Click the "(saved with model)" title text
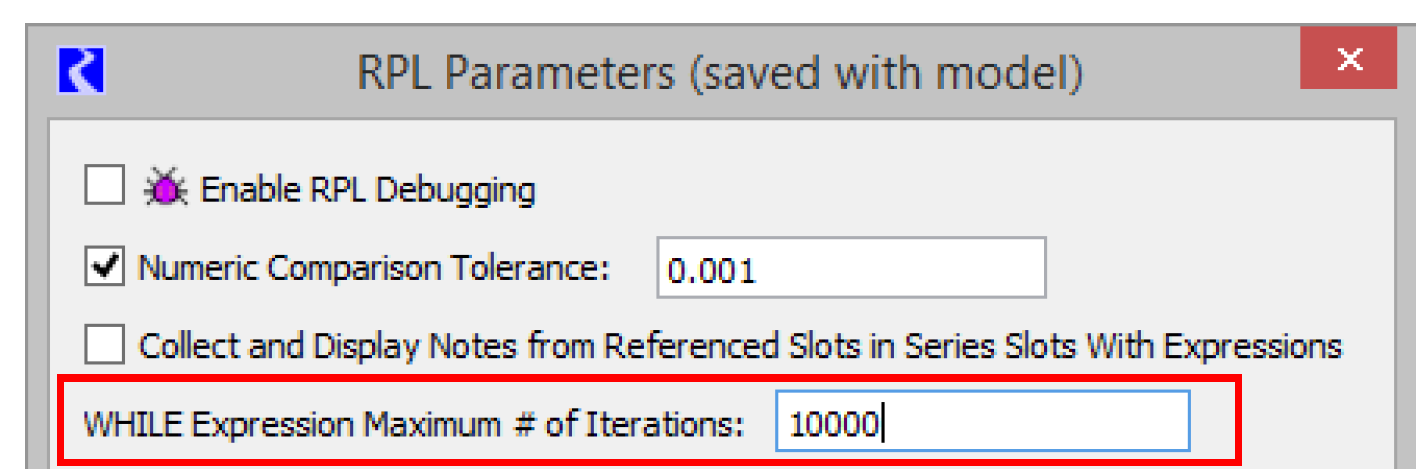 click(x=885, y=74)
